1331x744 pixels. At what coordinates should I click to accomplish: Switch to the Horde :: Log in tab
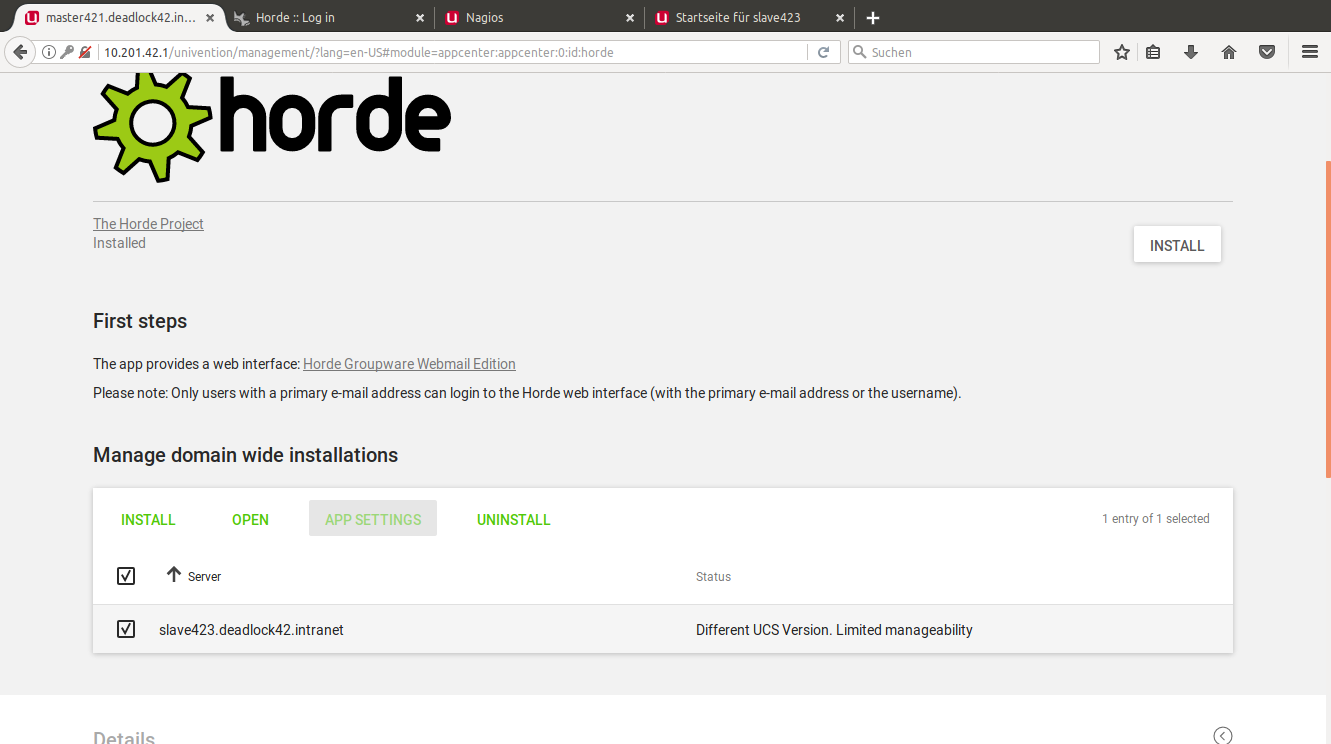point(295,18)
